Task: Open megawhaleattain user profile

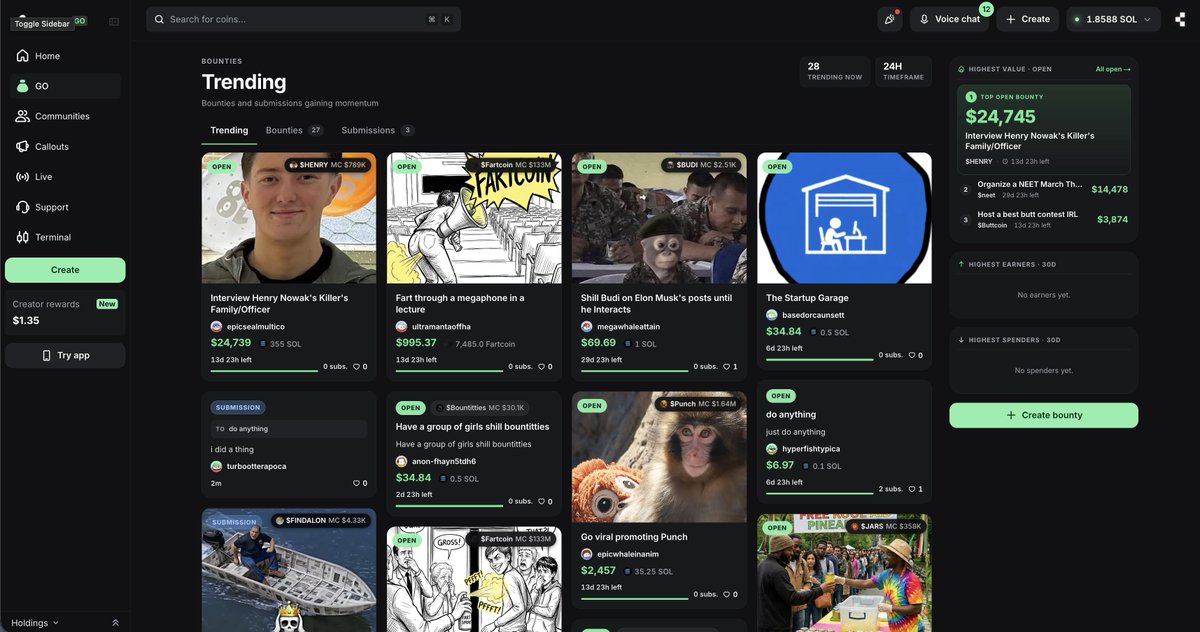Action: [x=620, y=327]
